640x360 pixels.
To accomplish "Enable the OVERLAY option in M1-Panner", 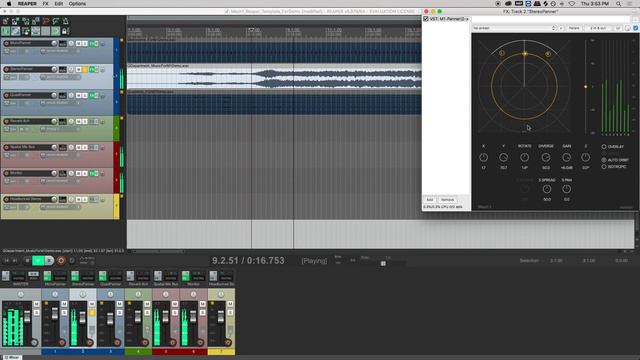I will pyautogui.click(x=604, y=147).
